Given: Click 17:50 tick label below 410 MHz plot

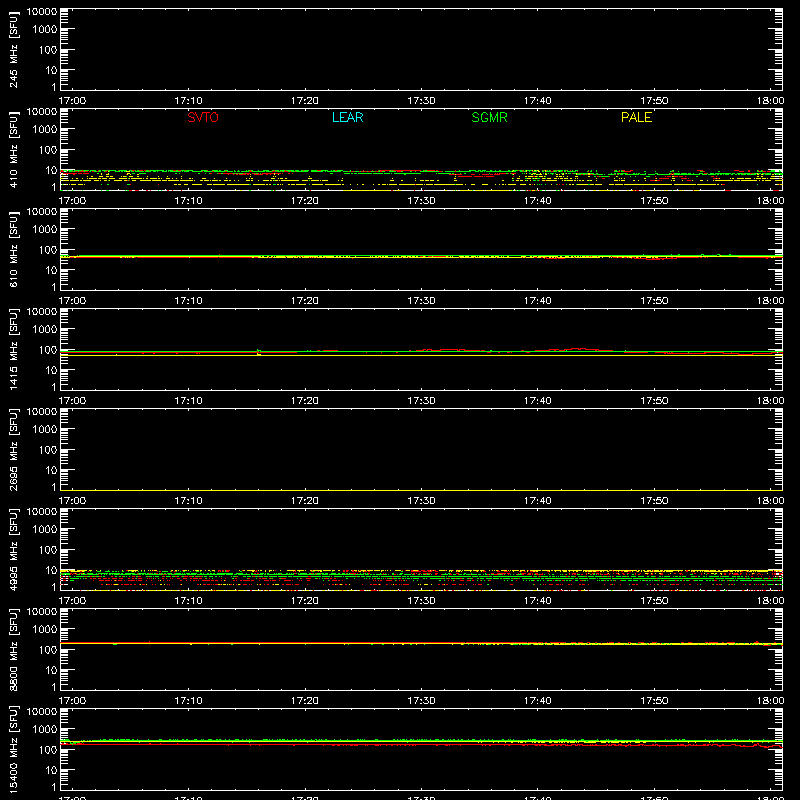Looking at the screenshot, I should coord(654,201).
